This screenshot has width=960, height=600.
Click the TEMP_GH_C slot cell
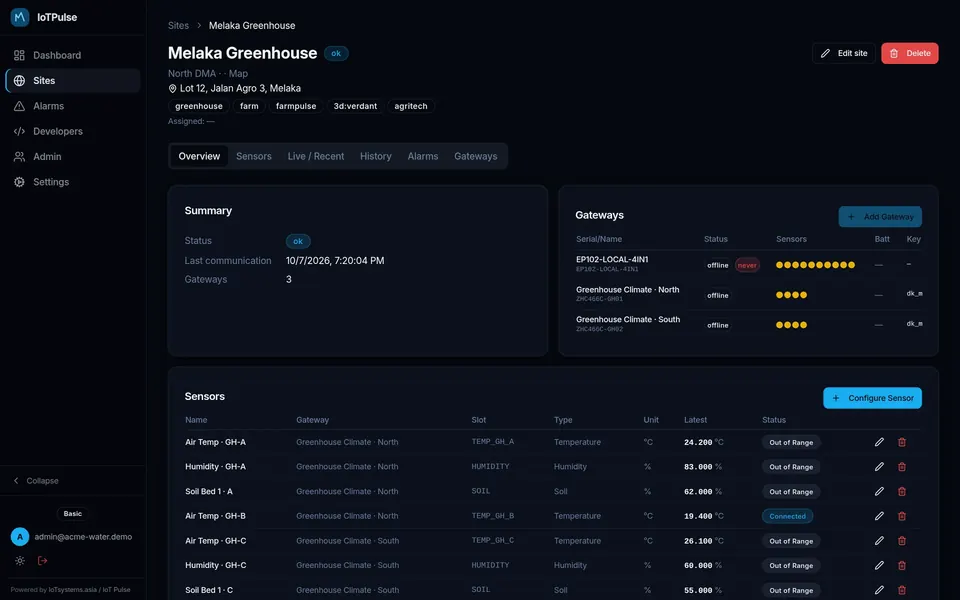click(x=492, y=541)
